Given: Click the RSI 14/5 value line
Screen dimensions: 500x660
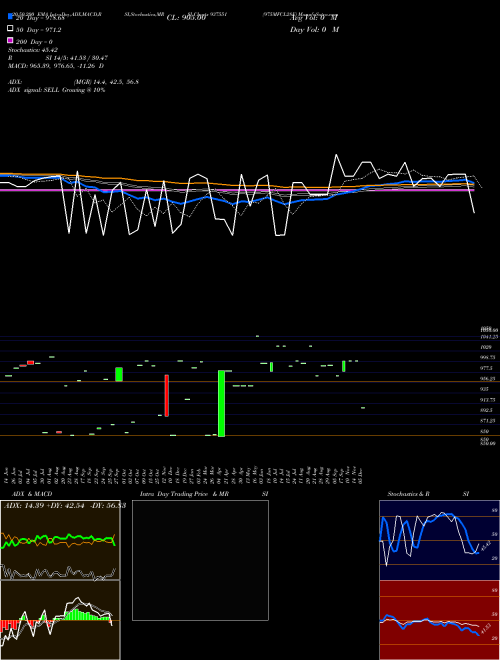Looking at the screenshot, I should pos(58,58).
